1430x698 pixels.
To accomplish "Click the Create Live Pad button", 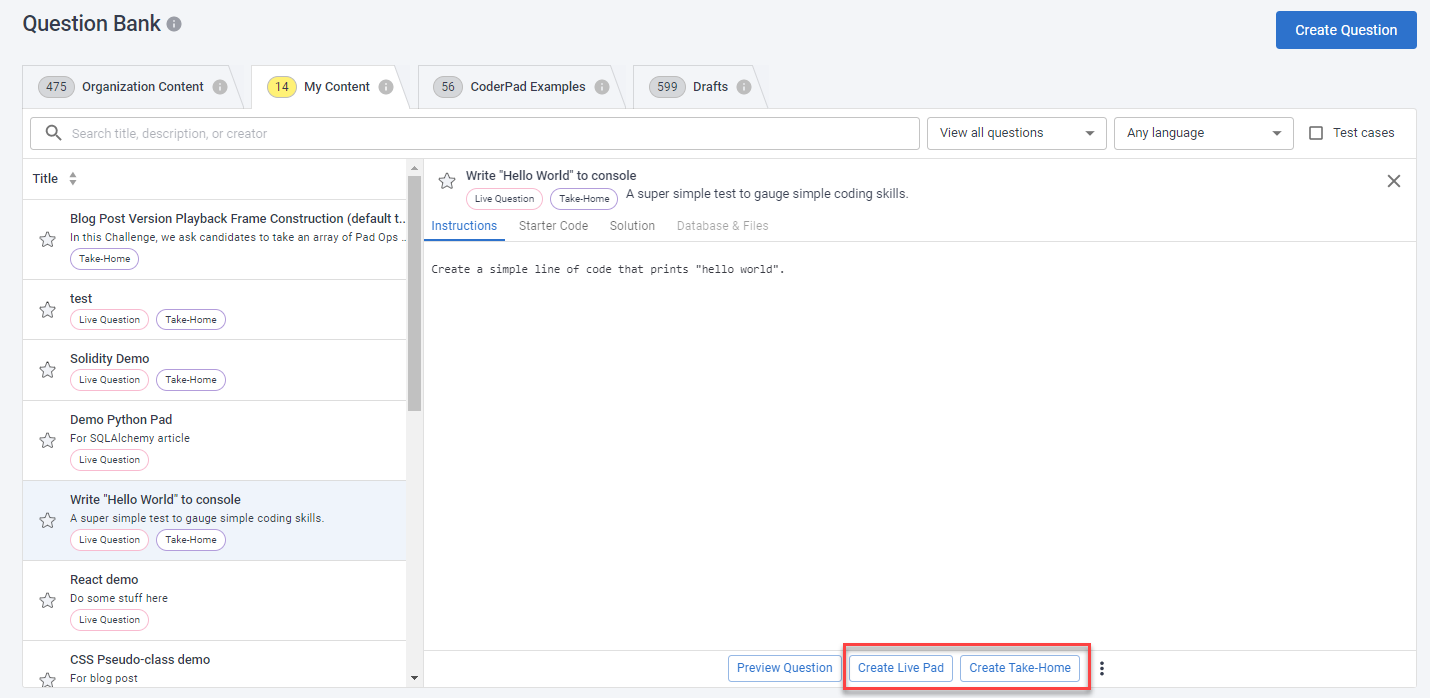I will (900, 668).
